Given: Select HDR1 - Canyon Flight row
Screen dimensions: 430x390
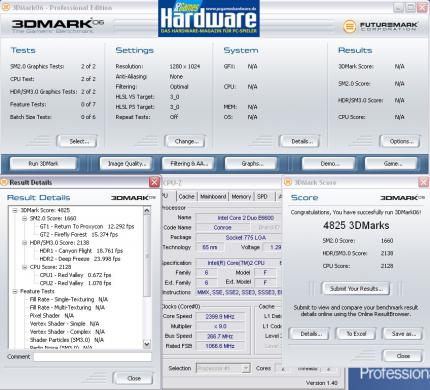Looking at the screenshot, I should tap(81, 251).
